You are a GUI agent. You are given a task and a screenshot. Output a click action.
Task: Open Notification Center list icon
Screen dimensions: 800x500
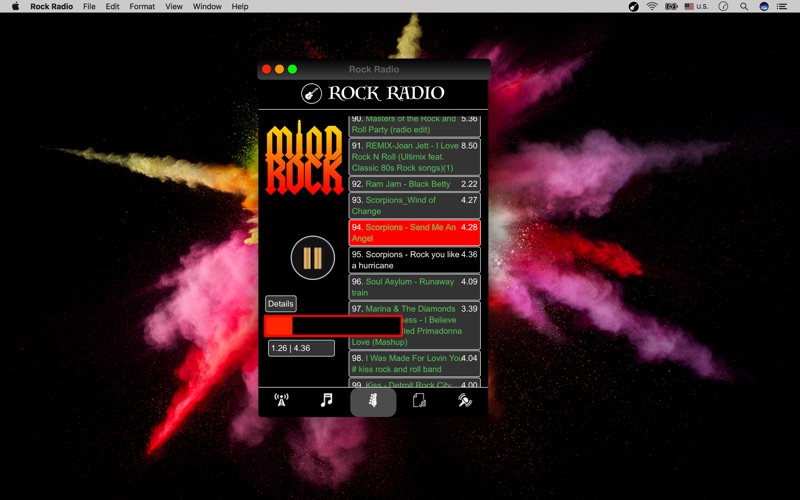tap(782, 7)
